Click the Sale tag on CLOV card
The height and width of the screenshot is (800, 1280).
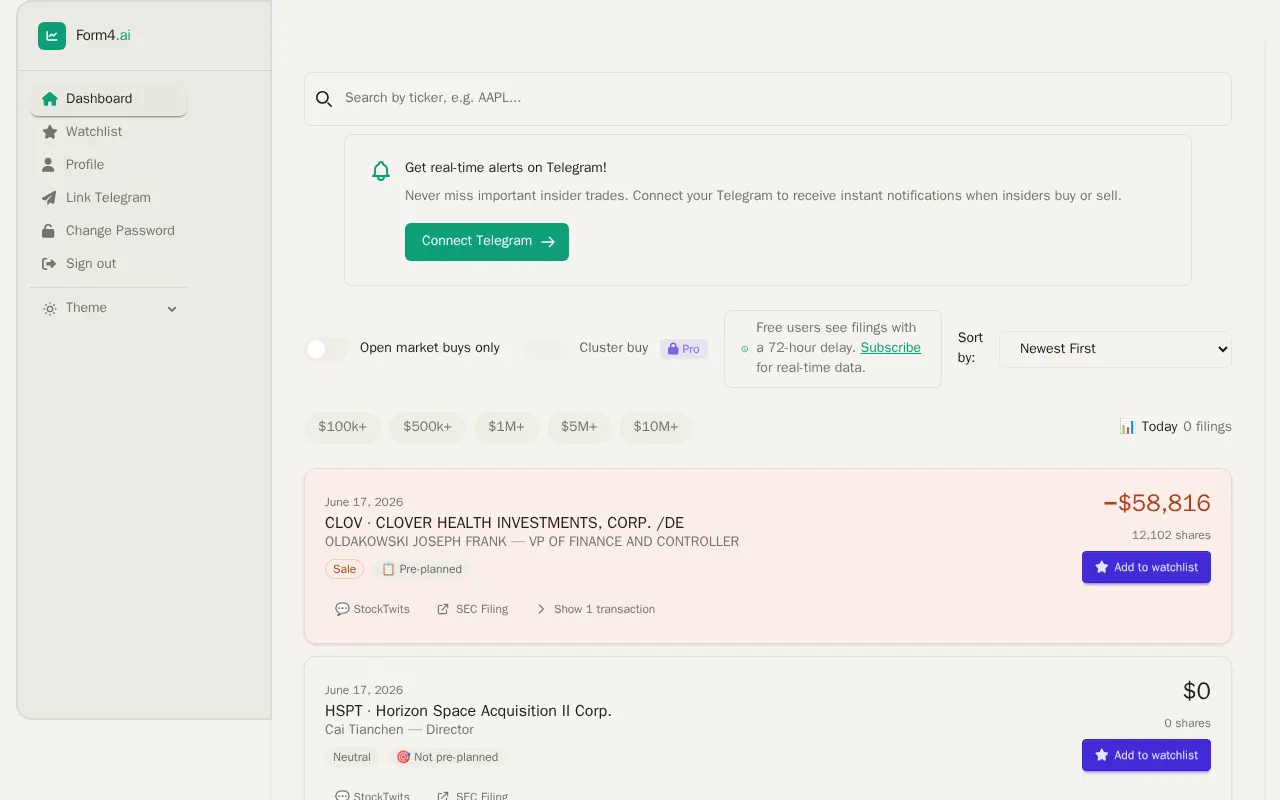coord(344,569)
